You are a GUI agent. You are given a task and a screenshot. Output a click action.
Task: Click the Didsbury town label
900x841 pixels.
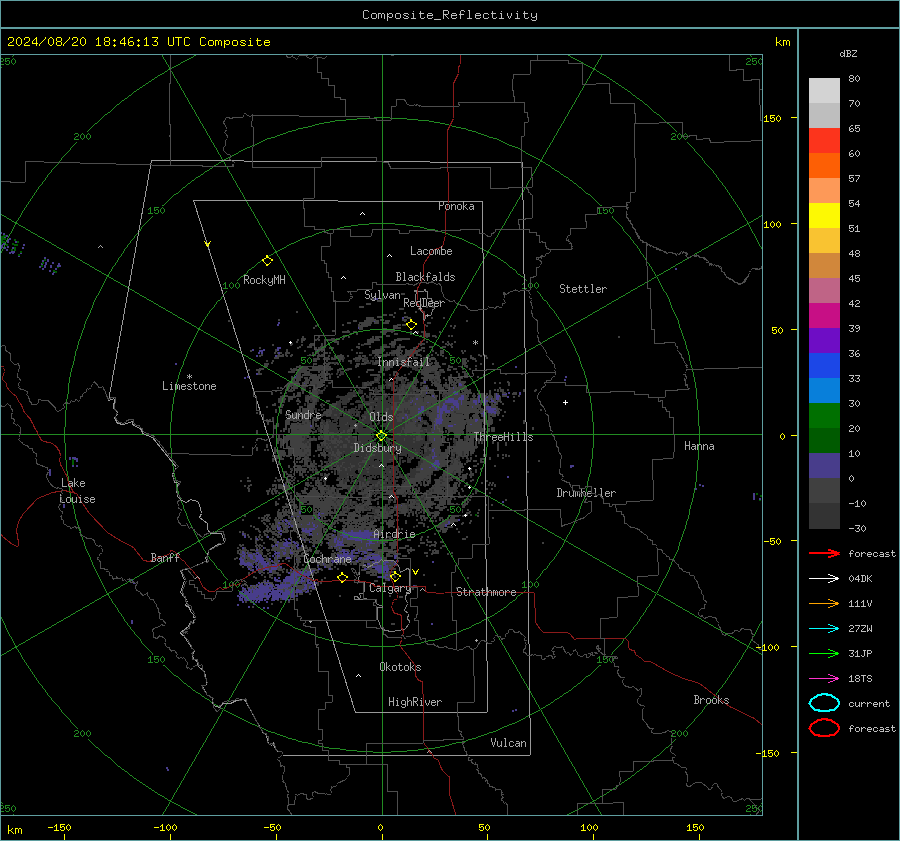[x=377, y=448]
